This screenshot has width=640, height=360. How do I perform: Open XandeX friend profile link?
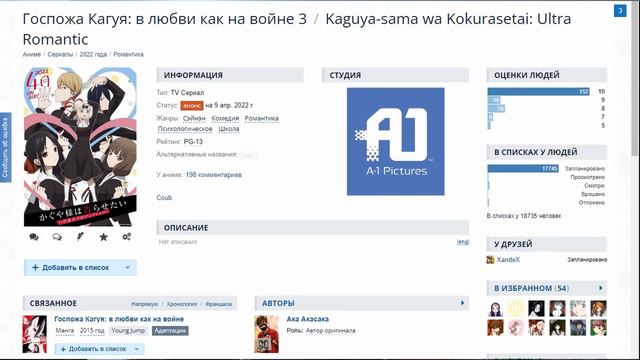coord(508,260)
